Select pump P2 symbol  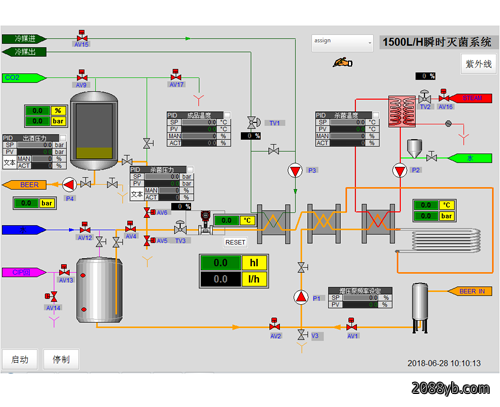[400, 171]
